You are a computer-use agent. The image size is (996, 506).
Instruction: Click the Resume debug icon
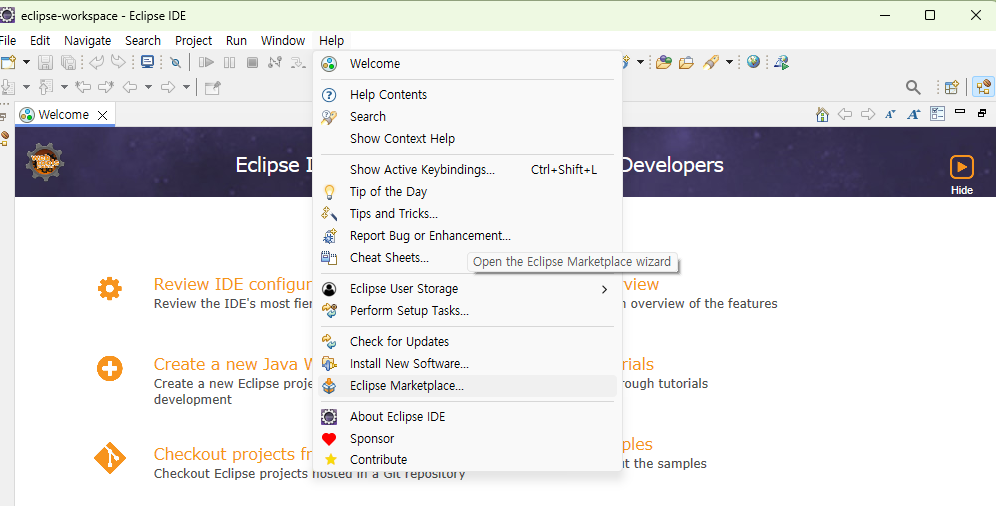click(206, 62)
